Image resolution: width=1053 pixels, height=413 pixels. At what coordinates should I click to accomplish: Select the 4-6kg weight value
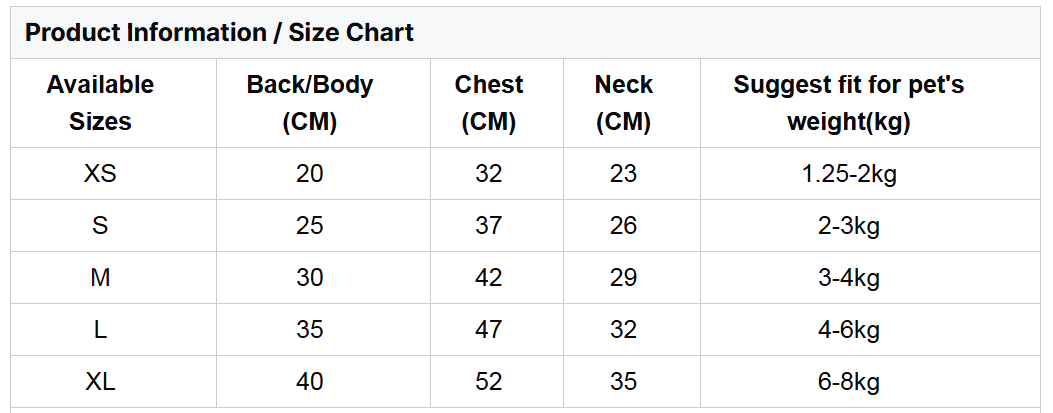point(849,330)
